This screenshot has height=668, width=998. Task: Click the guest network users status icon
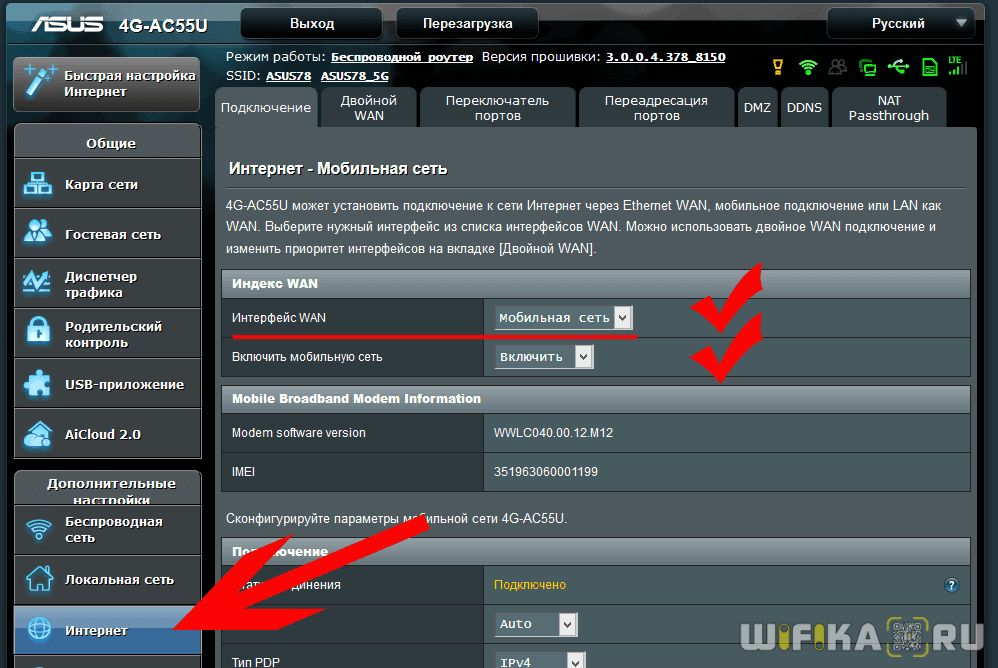pos(837,67)
